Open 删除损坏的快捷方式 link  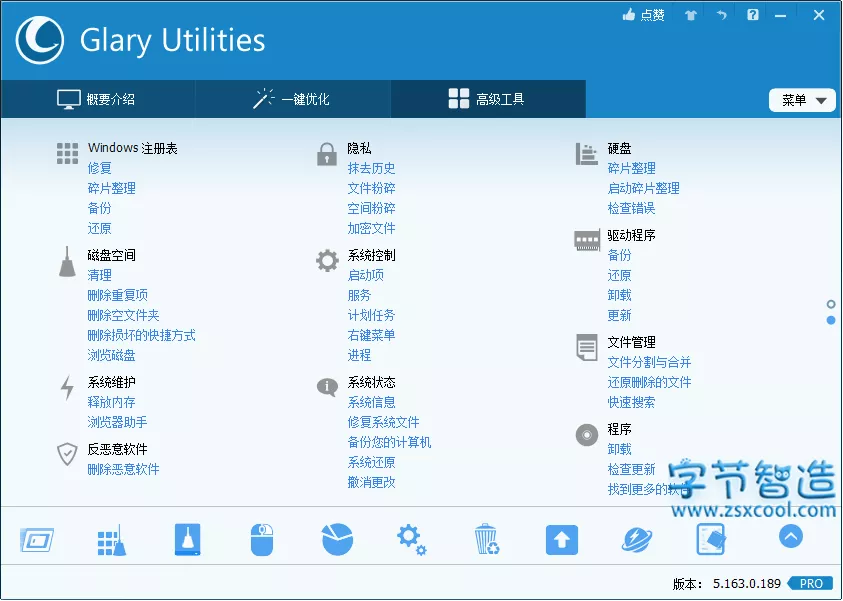pos(141,335)
